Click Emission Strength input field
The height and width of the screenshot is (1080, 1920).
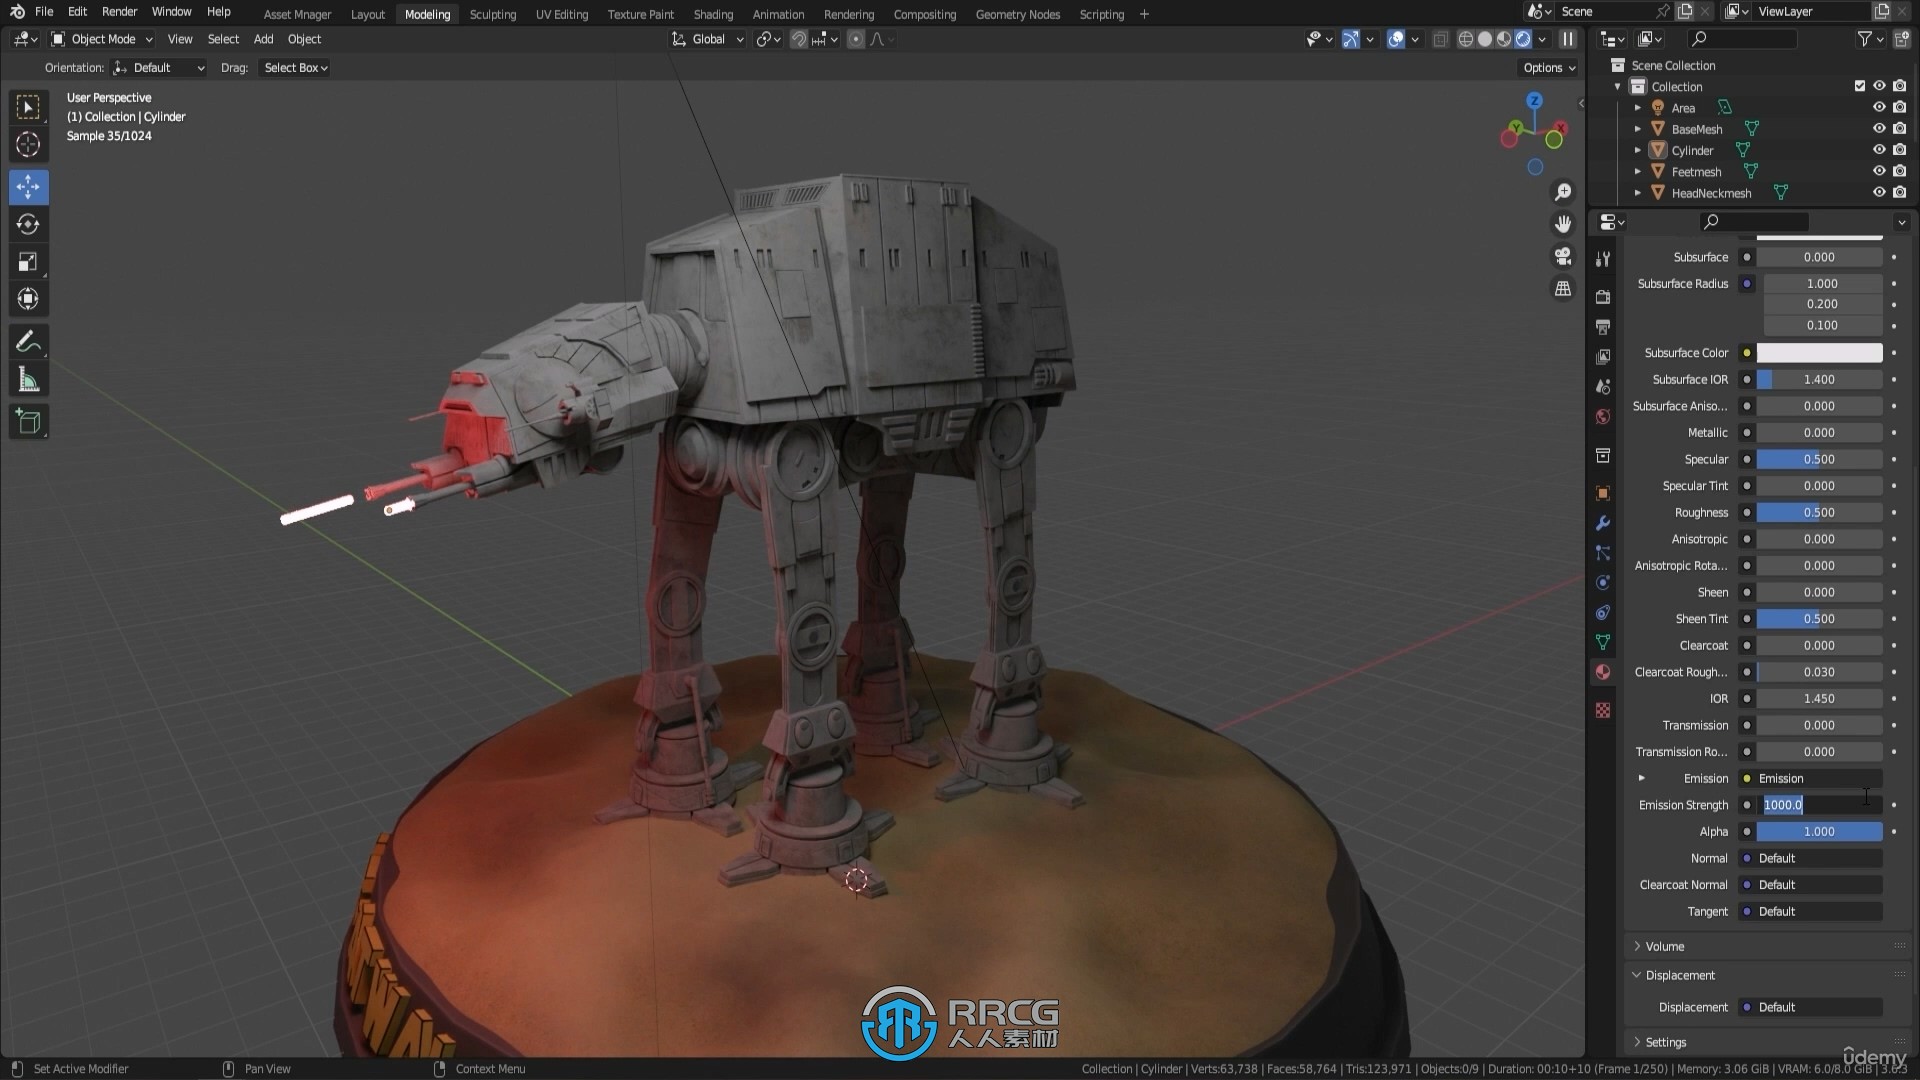[1818, 804]
